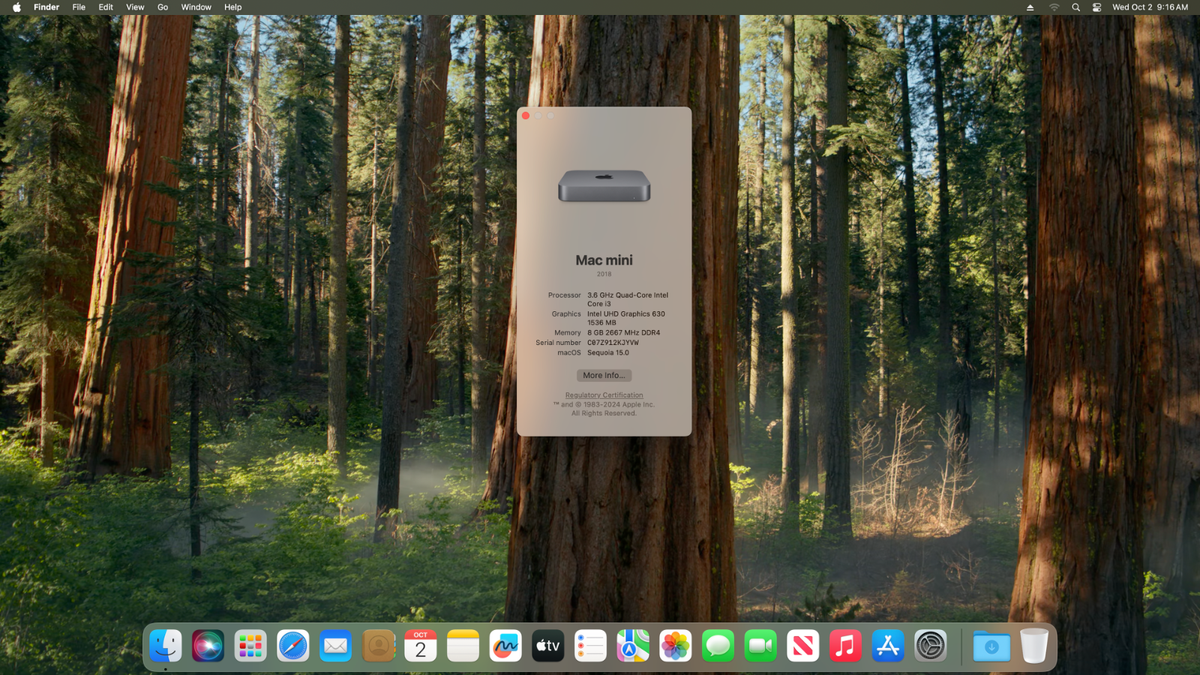Click the Sequoia 15.0 version text
1200x675 pixels.
click(x=609, y=353)
